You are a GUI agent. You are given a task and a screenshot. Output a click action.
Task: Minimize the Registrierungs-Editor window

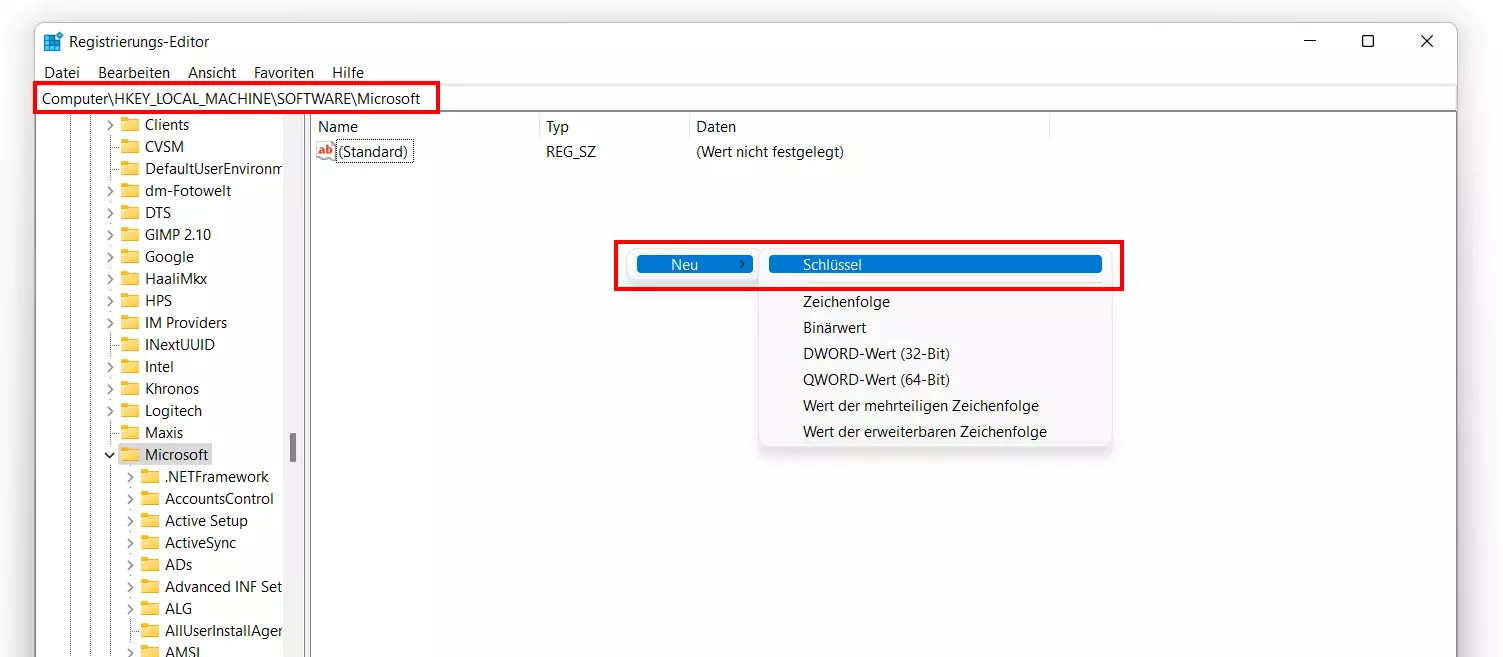coord(1309,41)
